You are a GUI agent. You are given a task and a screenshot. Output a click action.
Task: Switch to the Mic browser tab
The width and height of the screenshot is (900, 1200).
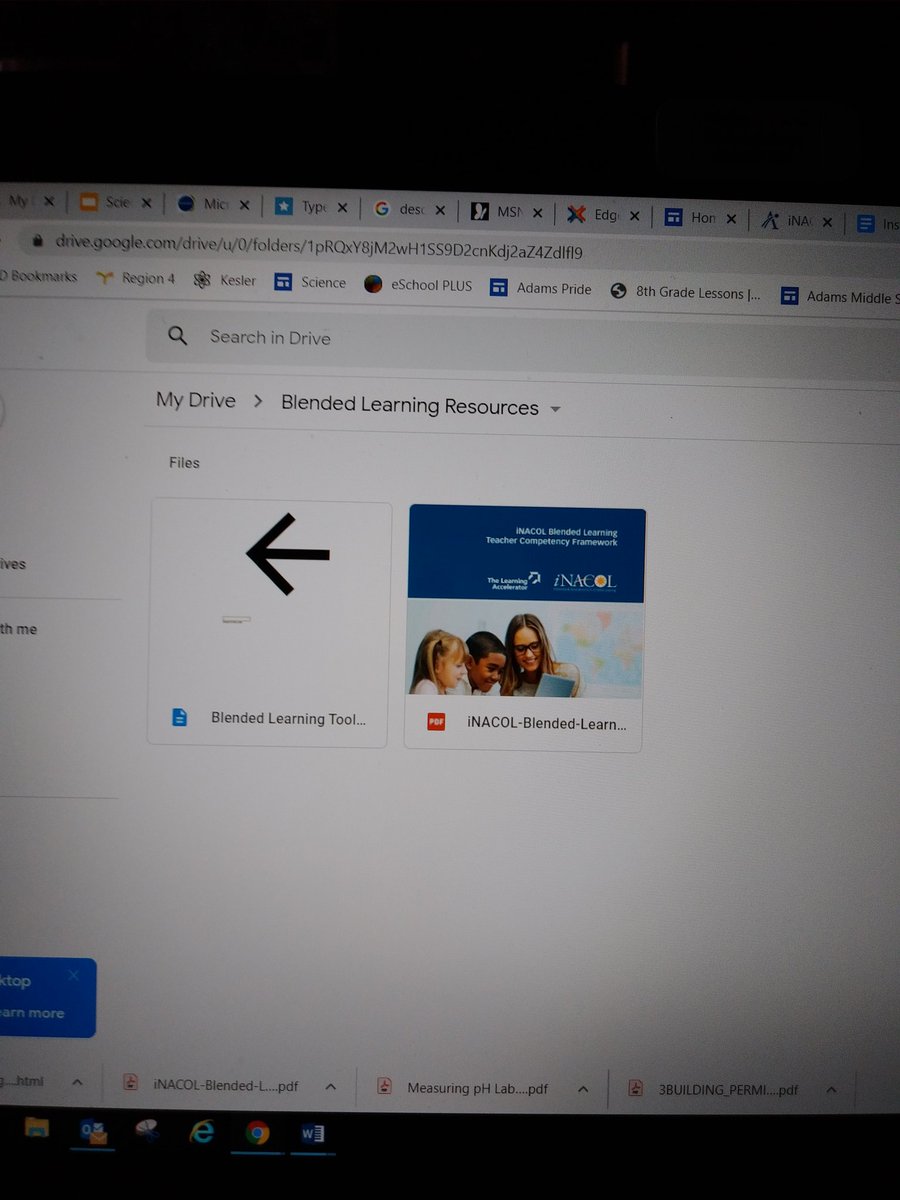pyautogui.click(x=202, y=204)
